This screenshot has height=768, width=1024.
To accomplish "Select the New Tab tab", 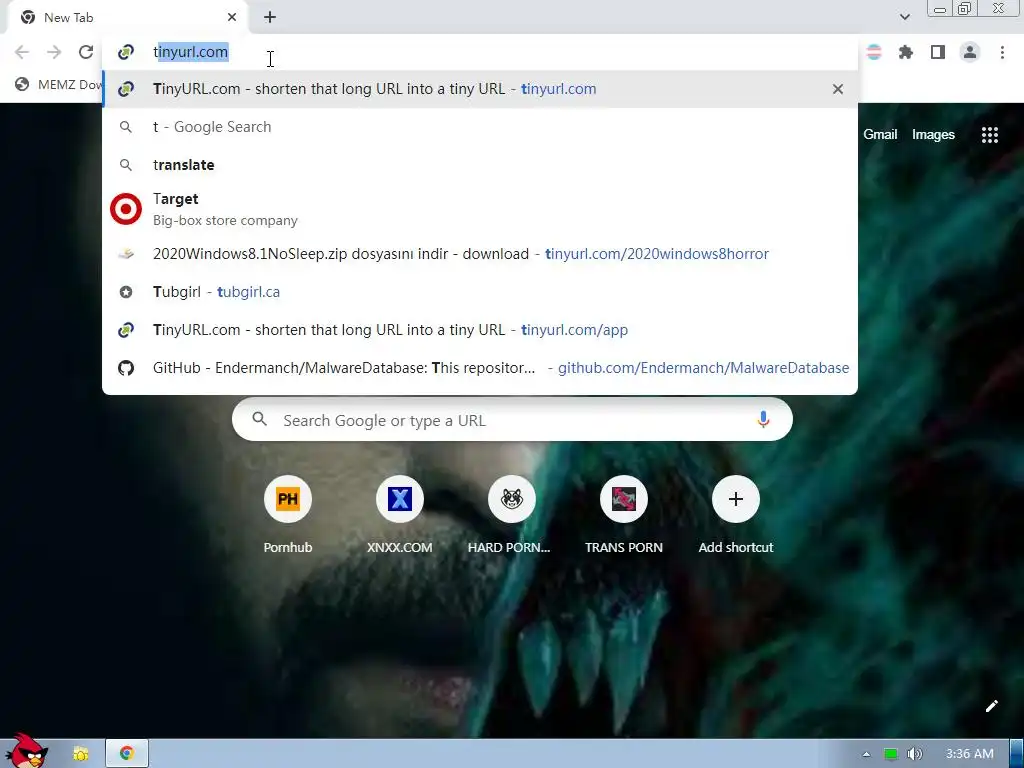I will pos(127,18).
